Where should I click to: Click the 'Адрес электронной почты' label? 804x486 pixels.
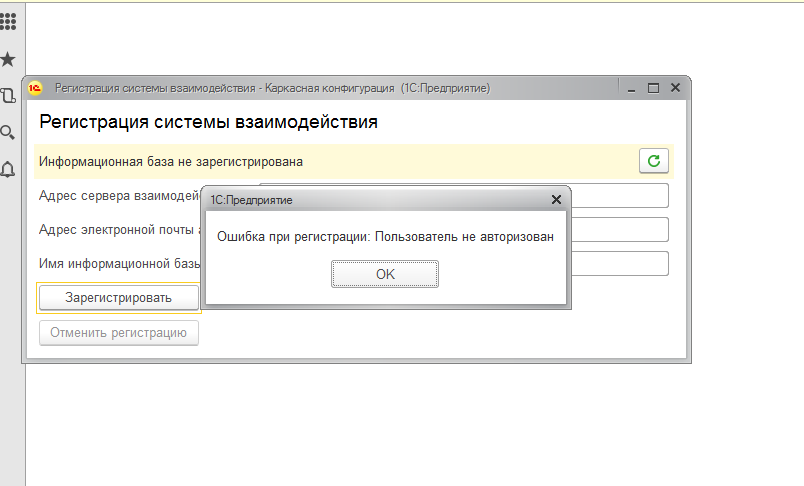[119, 230]
